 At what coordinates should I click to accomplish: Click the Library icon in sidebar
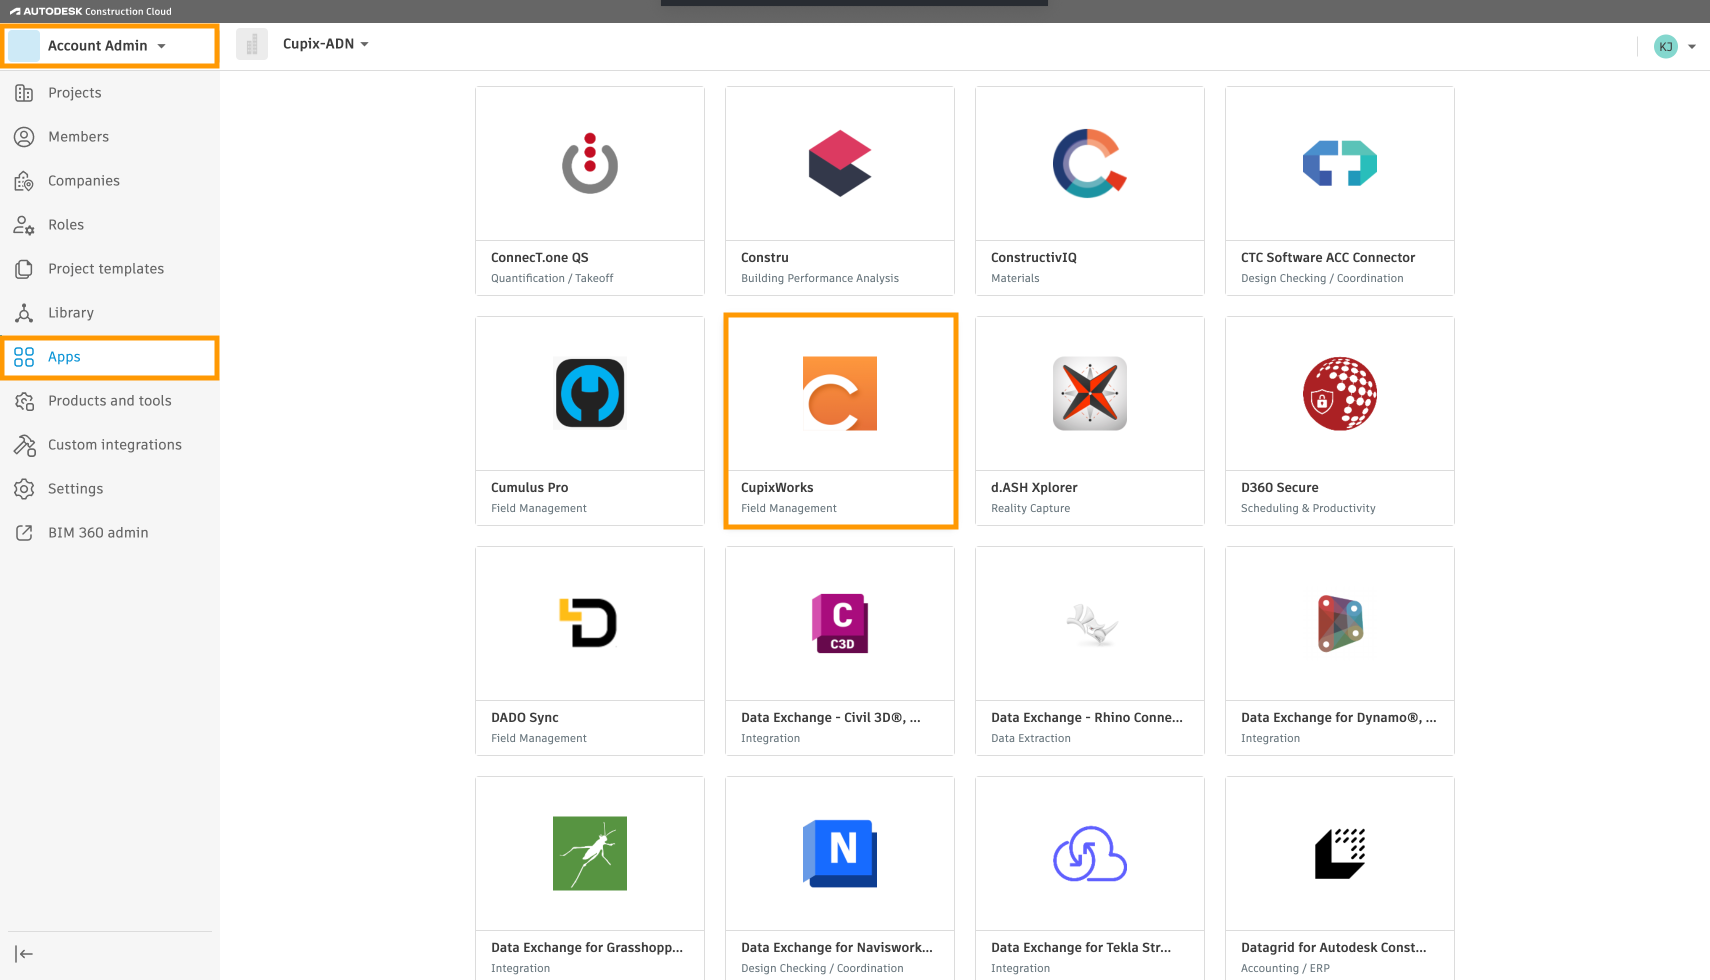pos(24,313)
